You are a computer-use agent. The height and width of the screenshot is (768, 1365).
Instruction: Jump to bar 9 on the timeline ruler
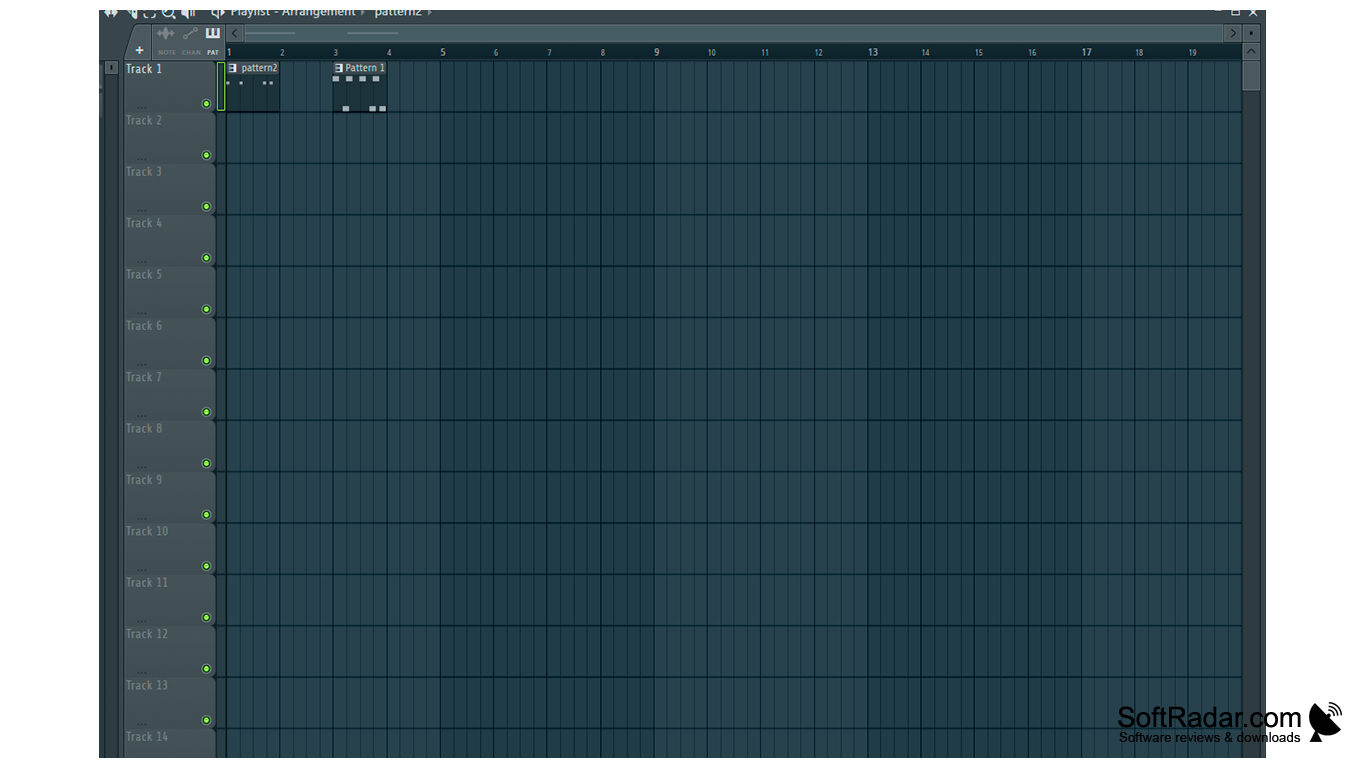(657, 52)
